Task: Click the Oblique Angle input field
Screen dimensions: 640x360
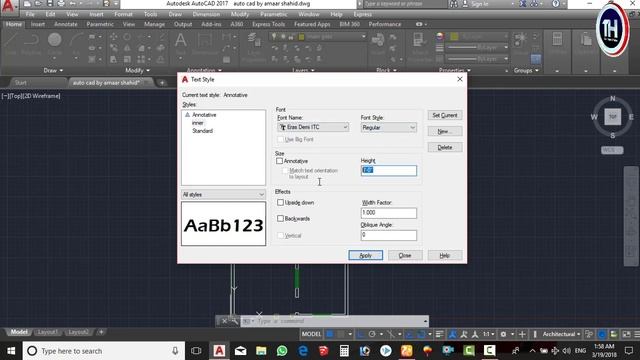Action: click(x=389, y=235)
